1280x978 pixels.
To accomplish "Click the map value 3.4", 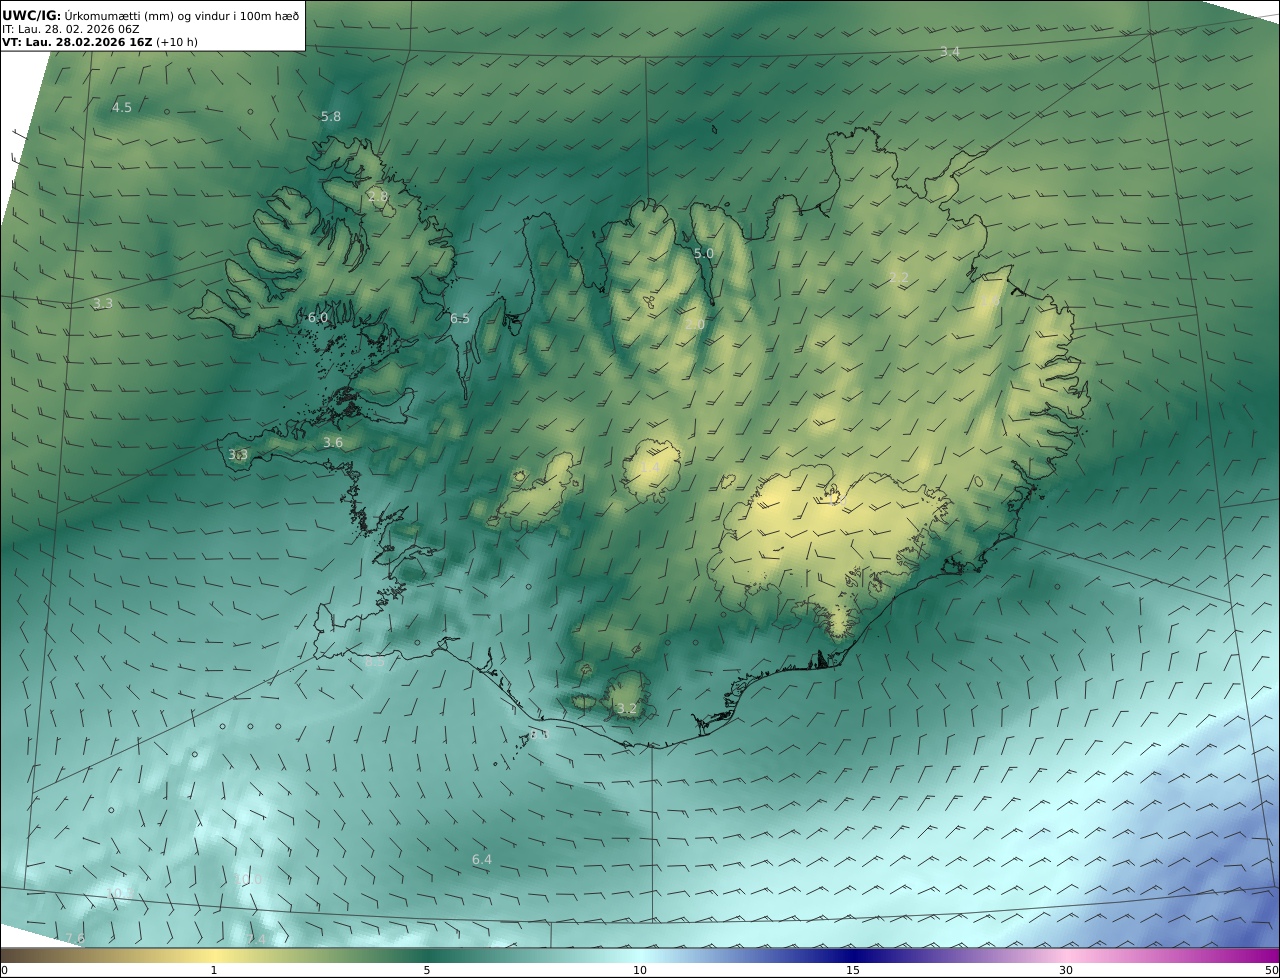I will click(950, 52).
